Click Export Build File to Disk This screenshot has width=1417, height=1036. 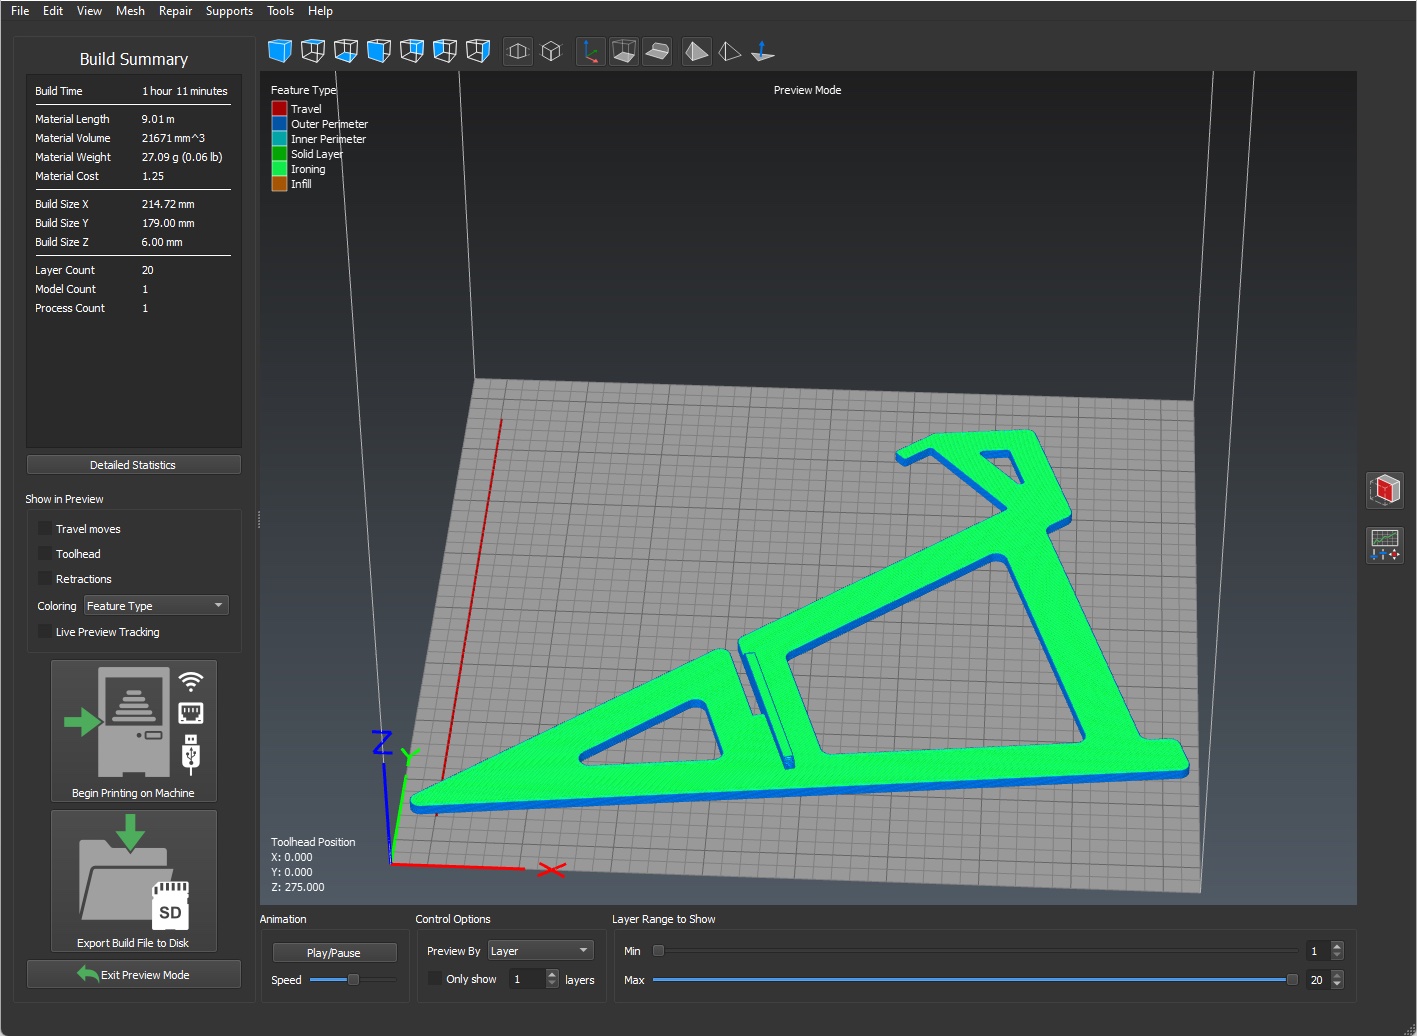(x=133, y=881)
